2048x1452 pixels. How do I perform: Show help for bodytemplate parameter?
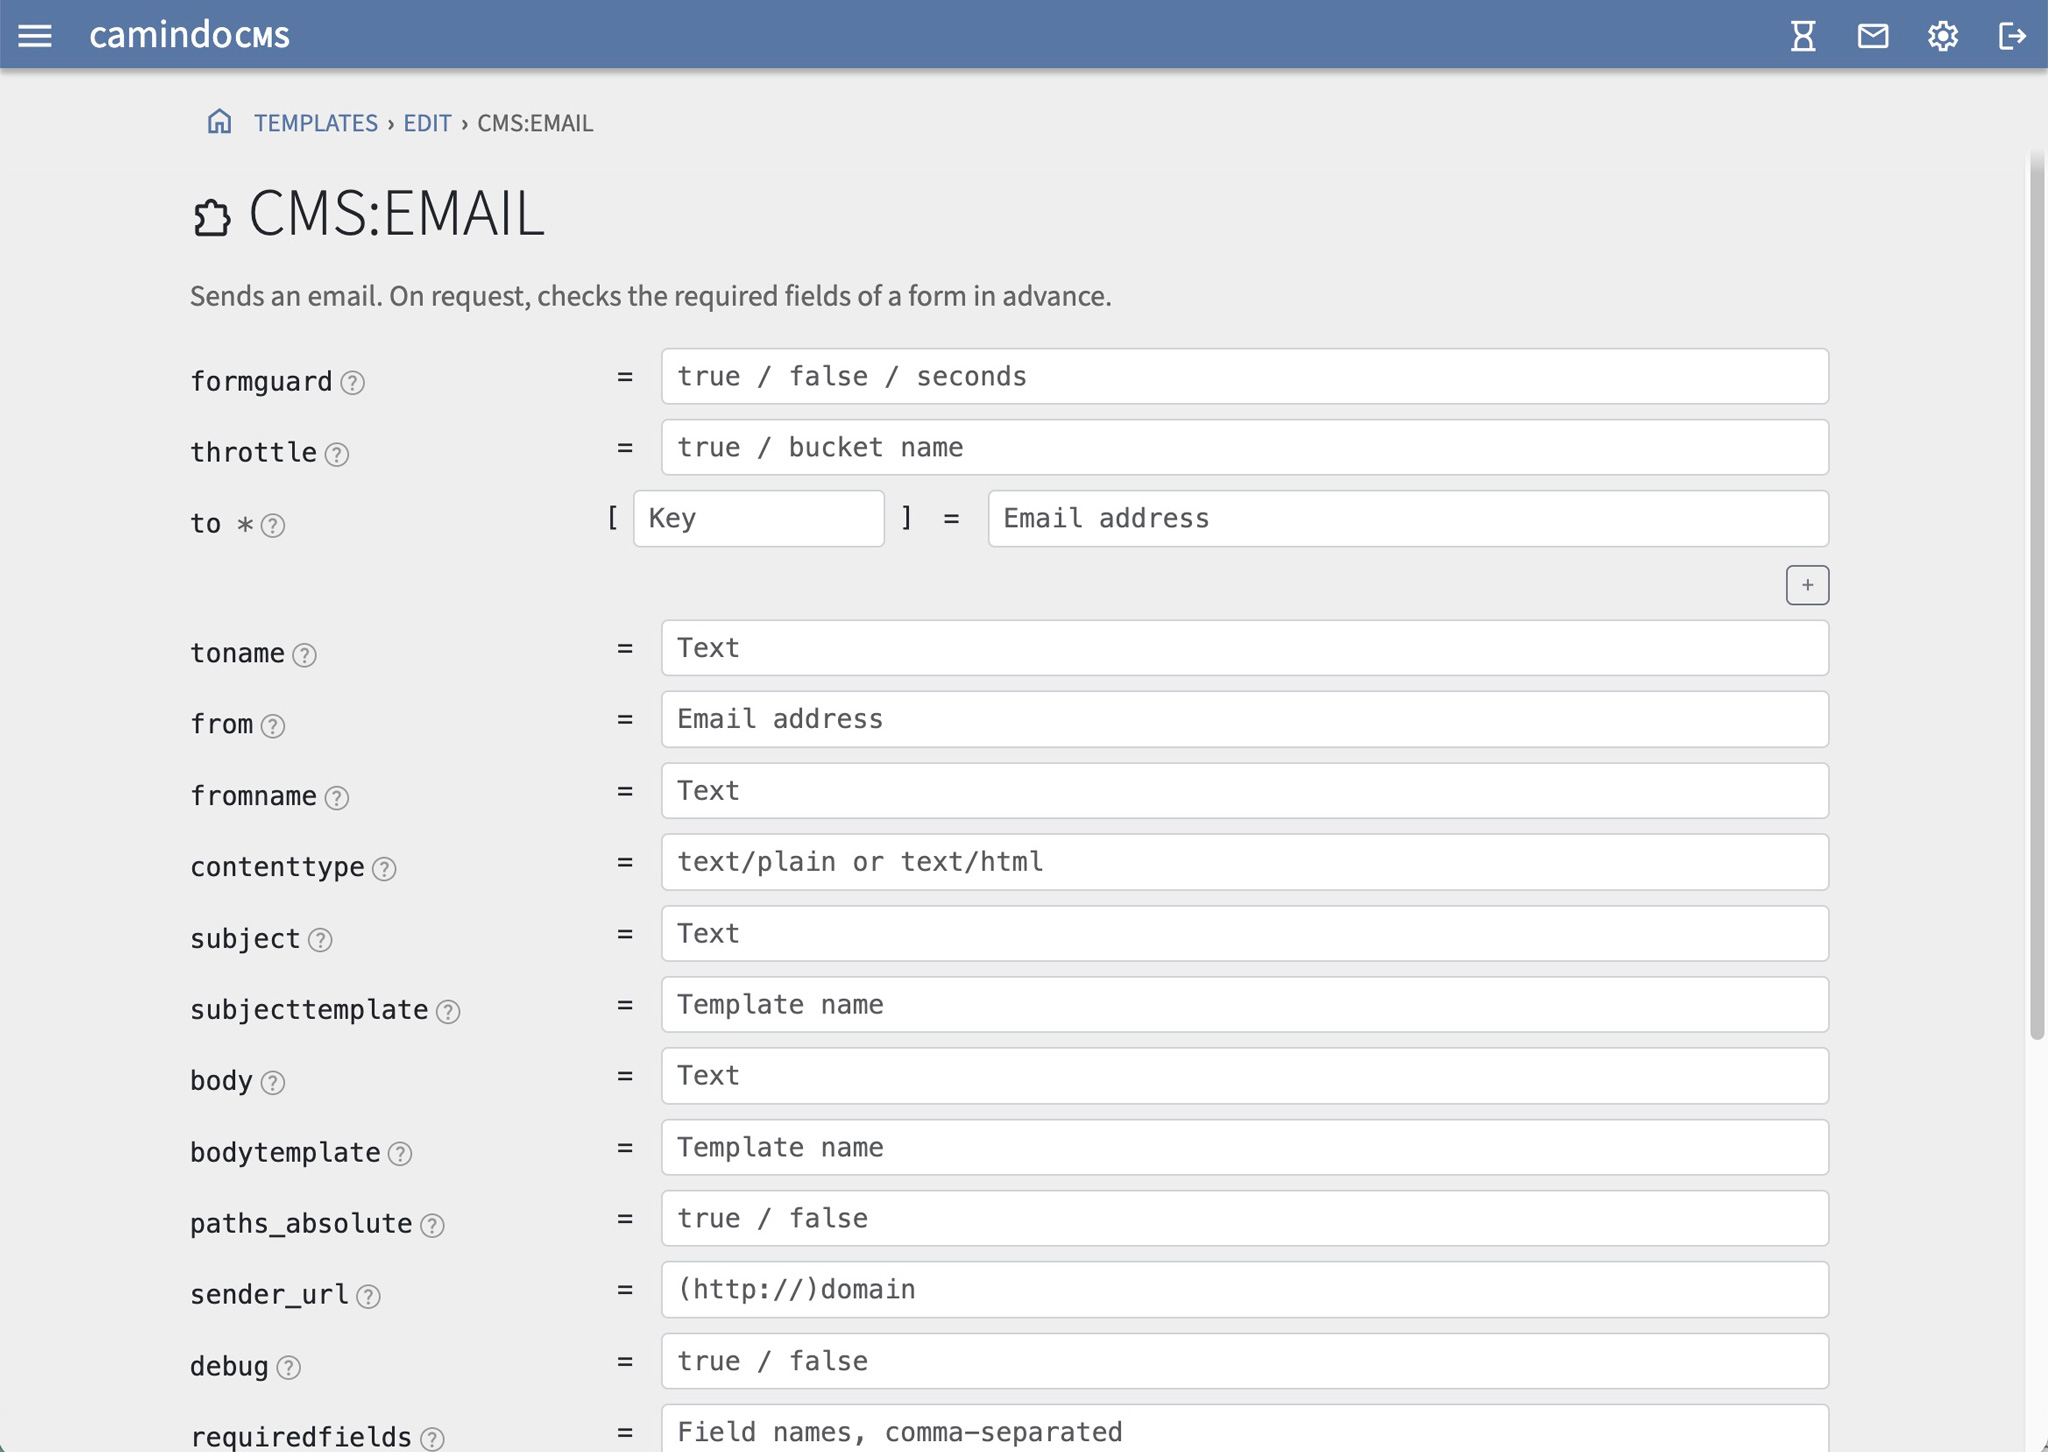pos(400,1154)
